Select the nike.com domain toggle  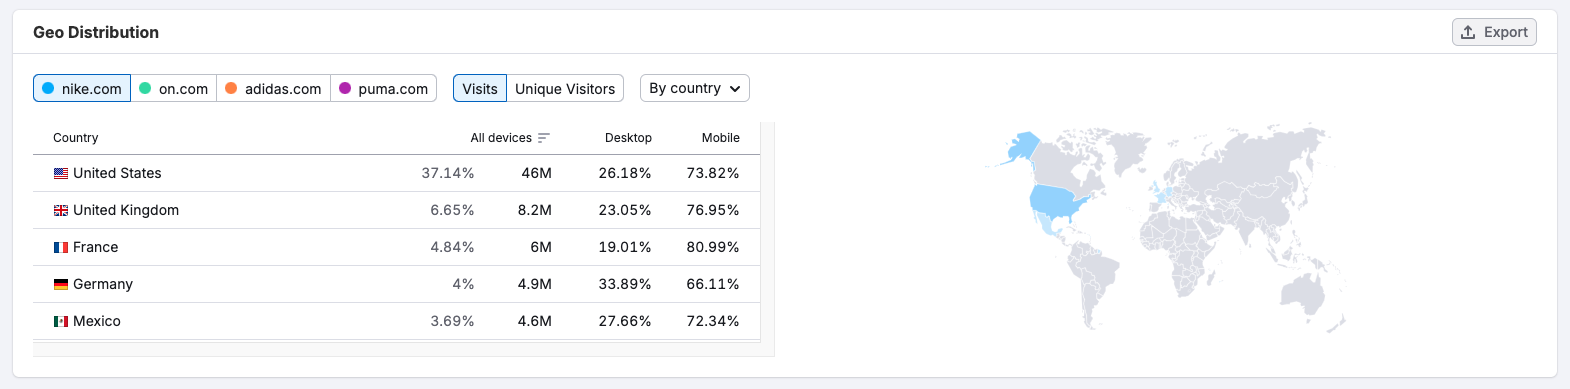tap(82, 88)
